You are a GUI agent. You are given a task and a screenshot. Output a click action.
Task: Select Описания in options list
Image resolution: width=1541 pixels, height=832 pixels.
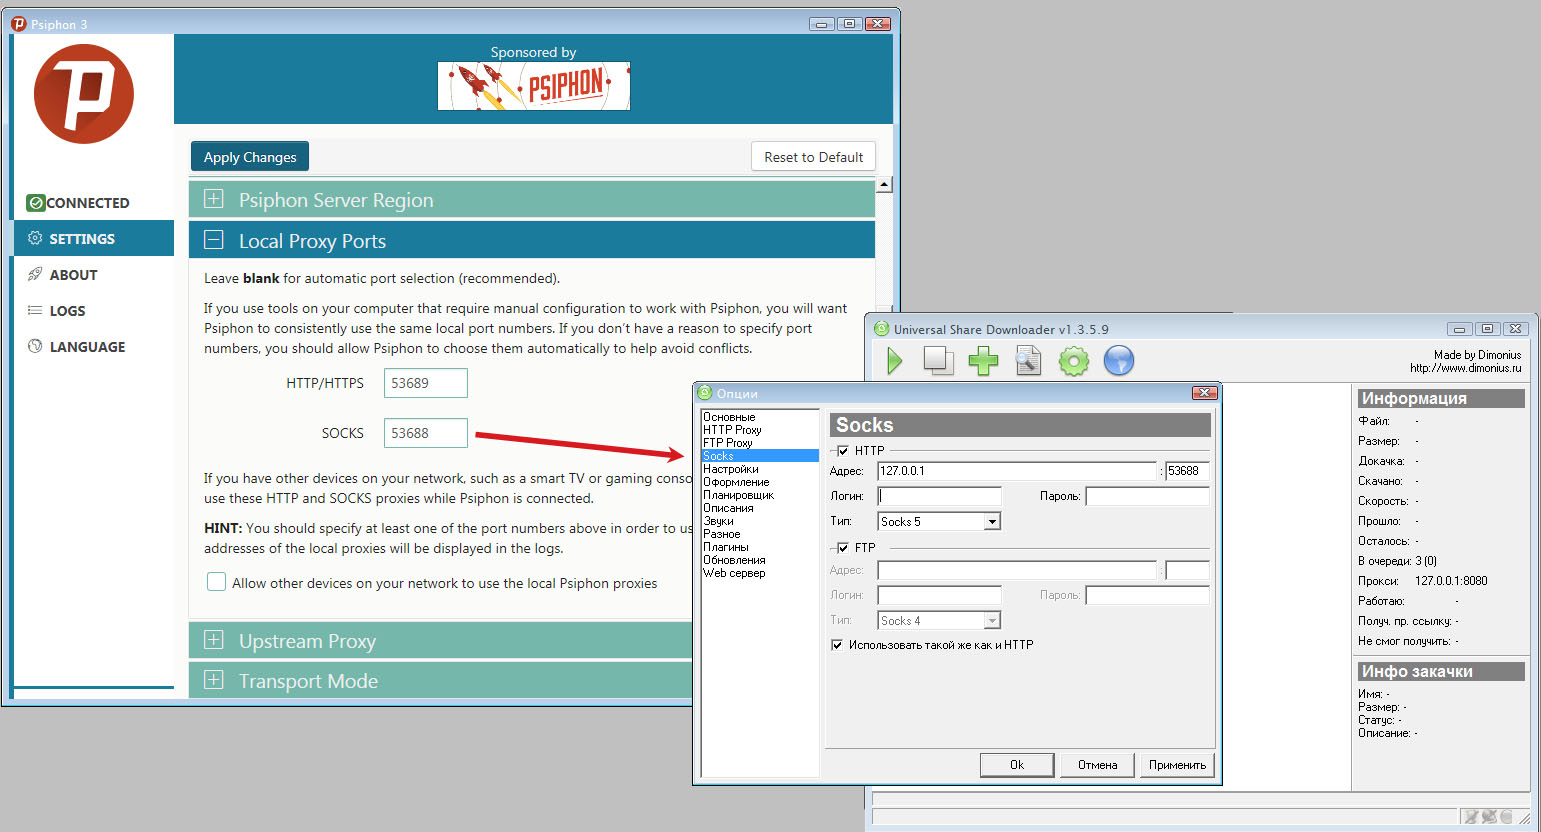760,508
